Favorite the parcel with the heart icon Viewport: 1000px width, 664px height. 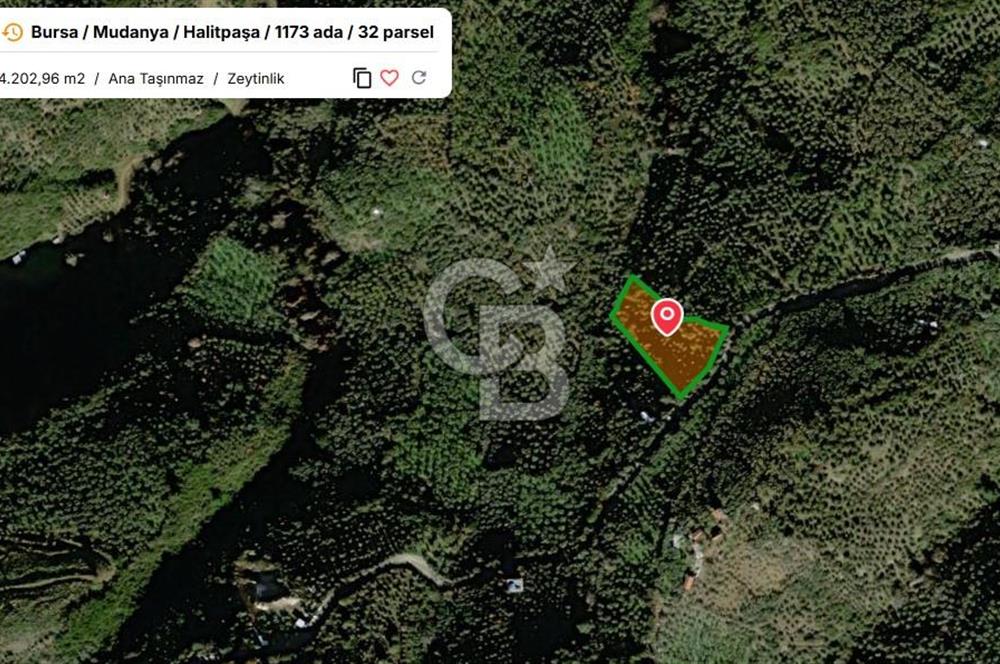(389, 78)
